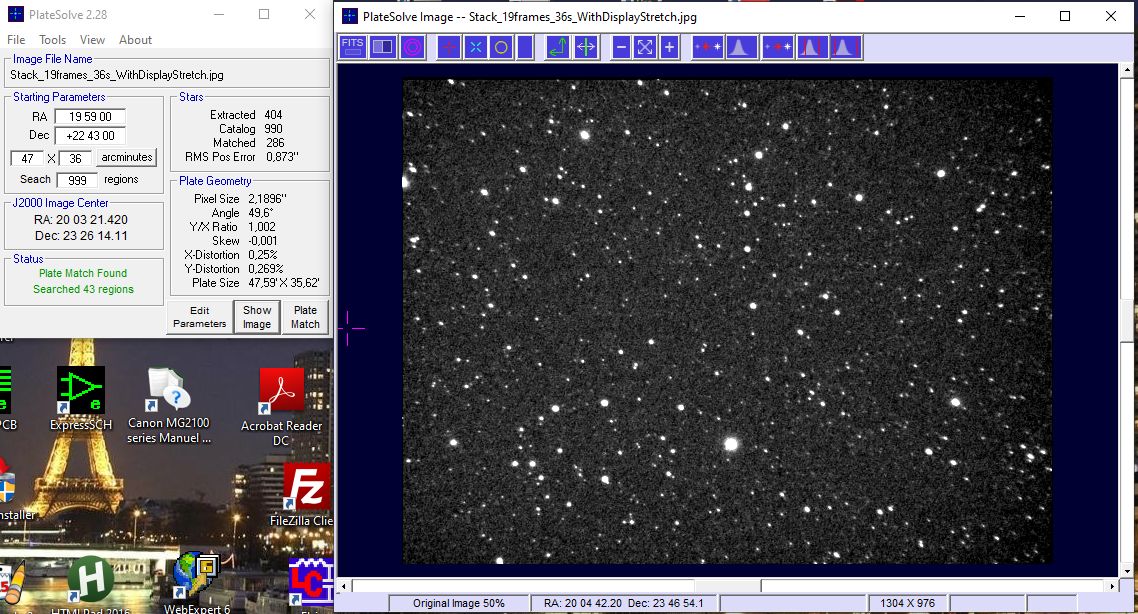Select the yellow circle marker icon

point(501,47)
